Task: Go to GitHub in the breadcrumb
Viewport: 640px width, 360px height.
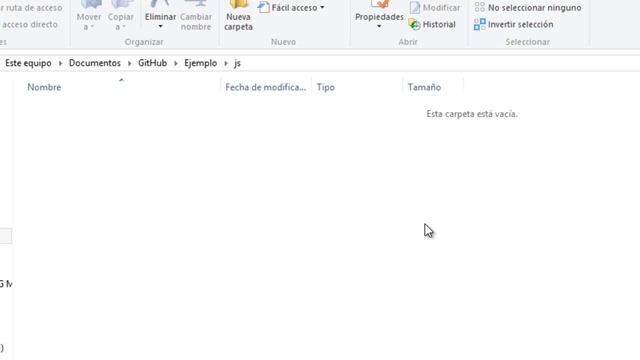Action: pos(152,63)
